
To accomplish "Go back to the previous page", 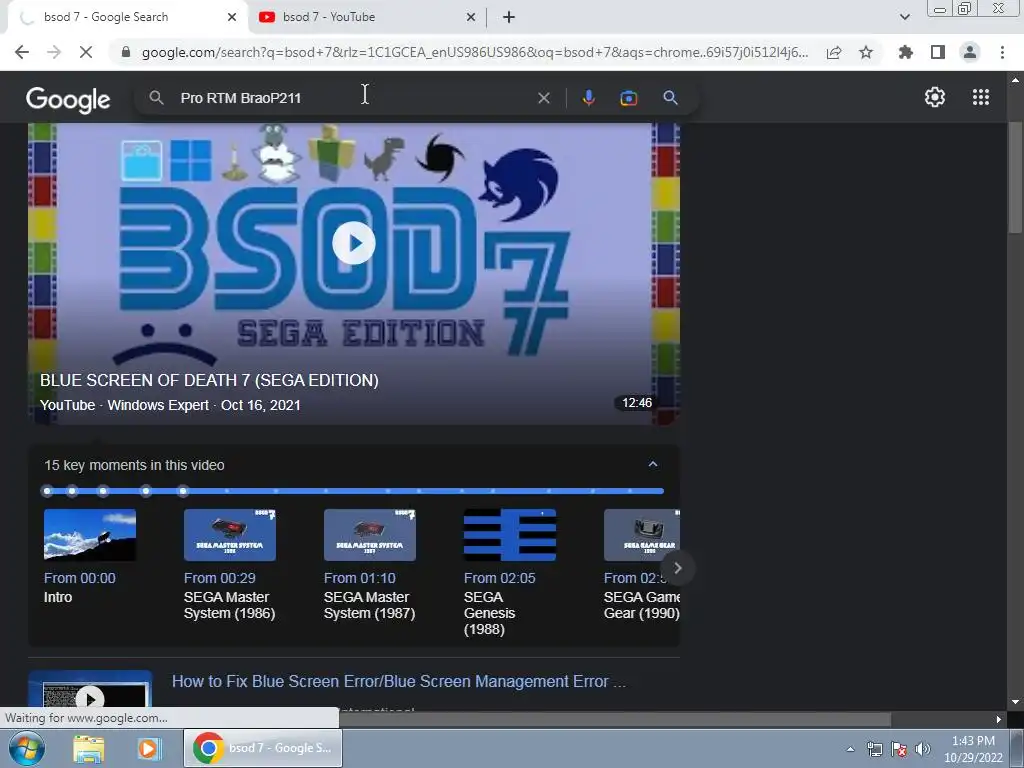I will 22,52.
